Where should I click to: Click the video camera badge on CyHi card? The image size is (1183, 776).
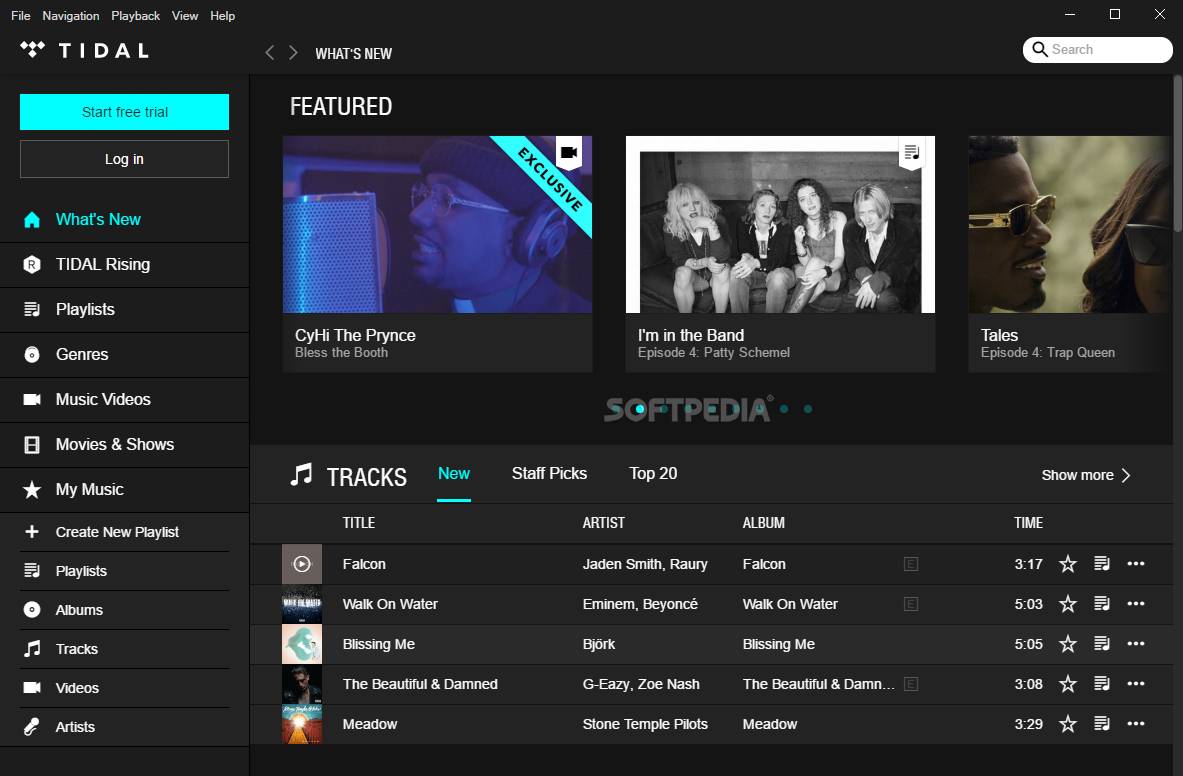point(569,152)
